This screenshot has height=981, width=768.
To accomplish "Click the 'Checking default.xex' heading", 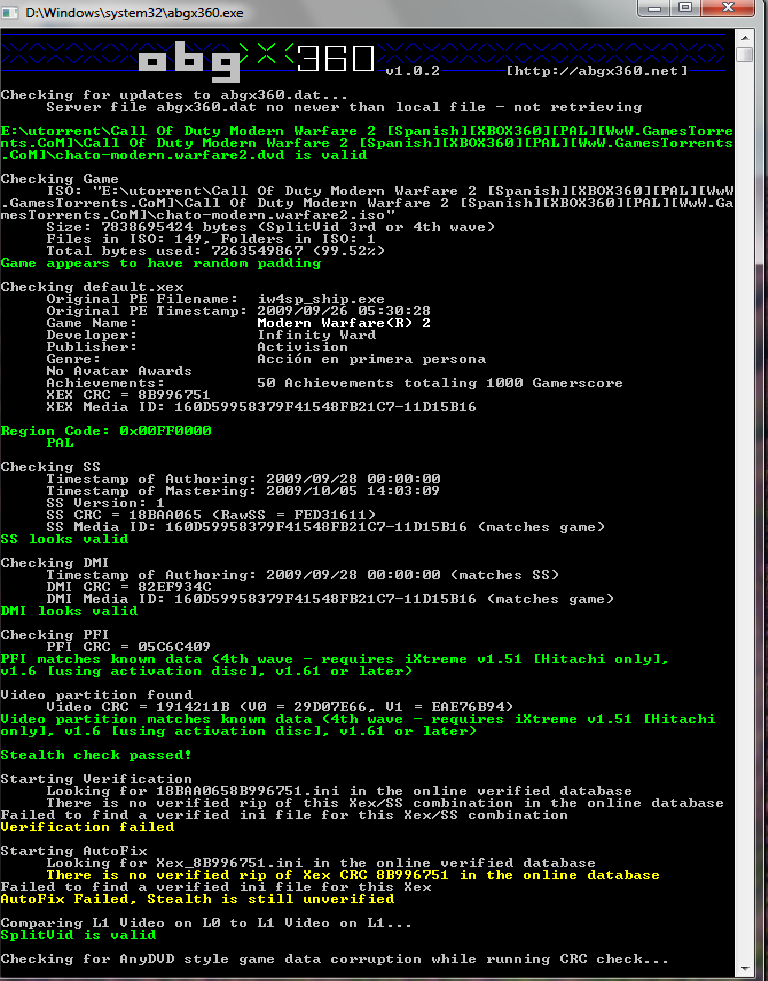I will [x=92, y=287].
